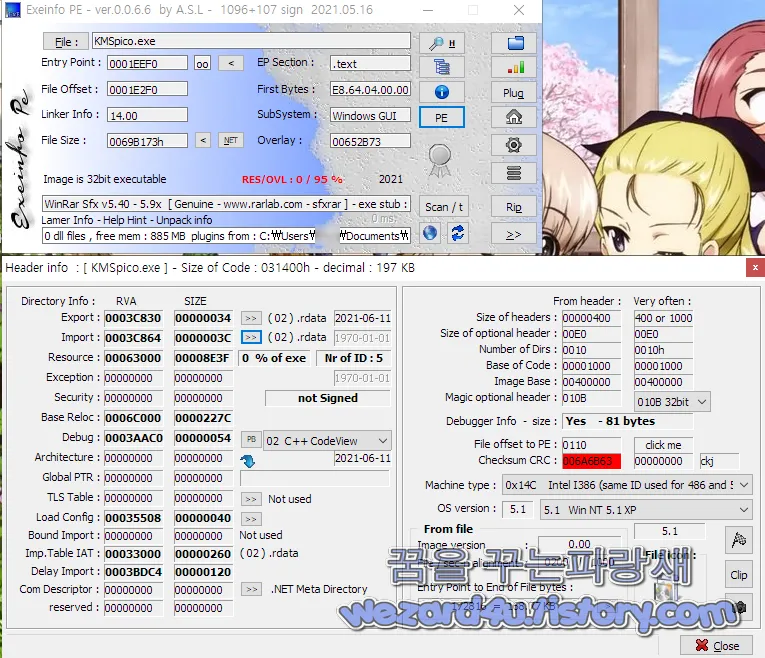The width and height of the screenshot is (765, 658).
Task: Click the PE header button
Action: (x=442, y=118)
